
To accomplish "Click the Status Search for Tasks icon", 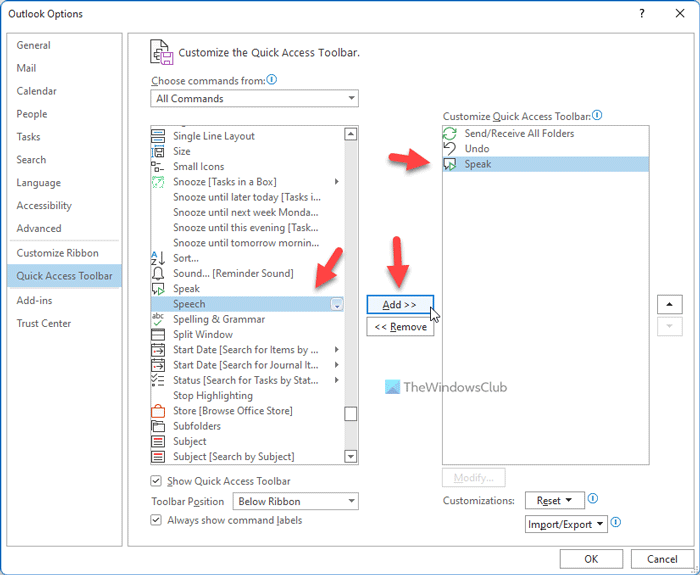I will tap(158, 380).
